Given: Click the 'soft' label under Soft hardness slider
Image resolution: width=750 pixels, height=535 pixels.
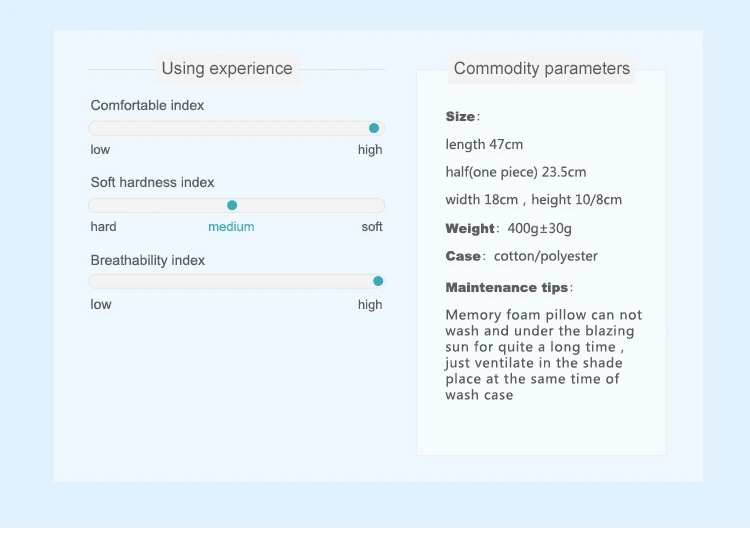Looking at the screenshot, I should 372,227.
